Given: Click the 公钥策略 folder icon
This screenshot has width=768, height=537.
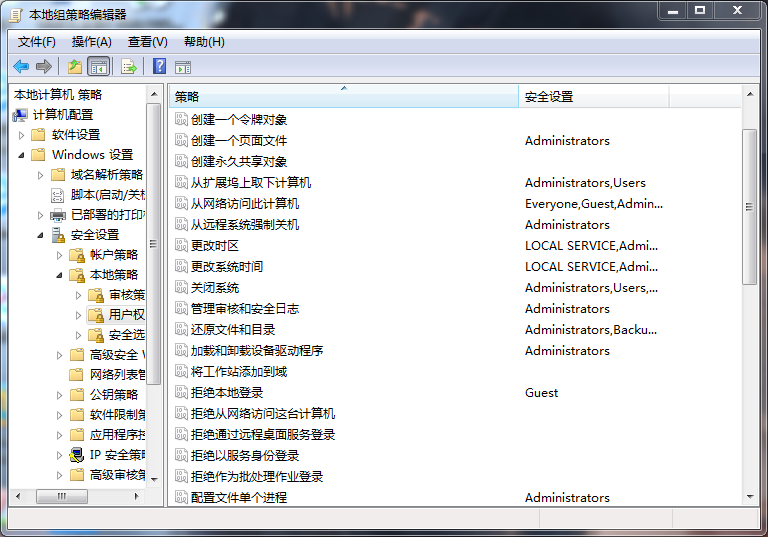Looking at the screenshot, I should click(77, 395).
